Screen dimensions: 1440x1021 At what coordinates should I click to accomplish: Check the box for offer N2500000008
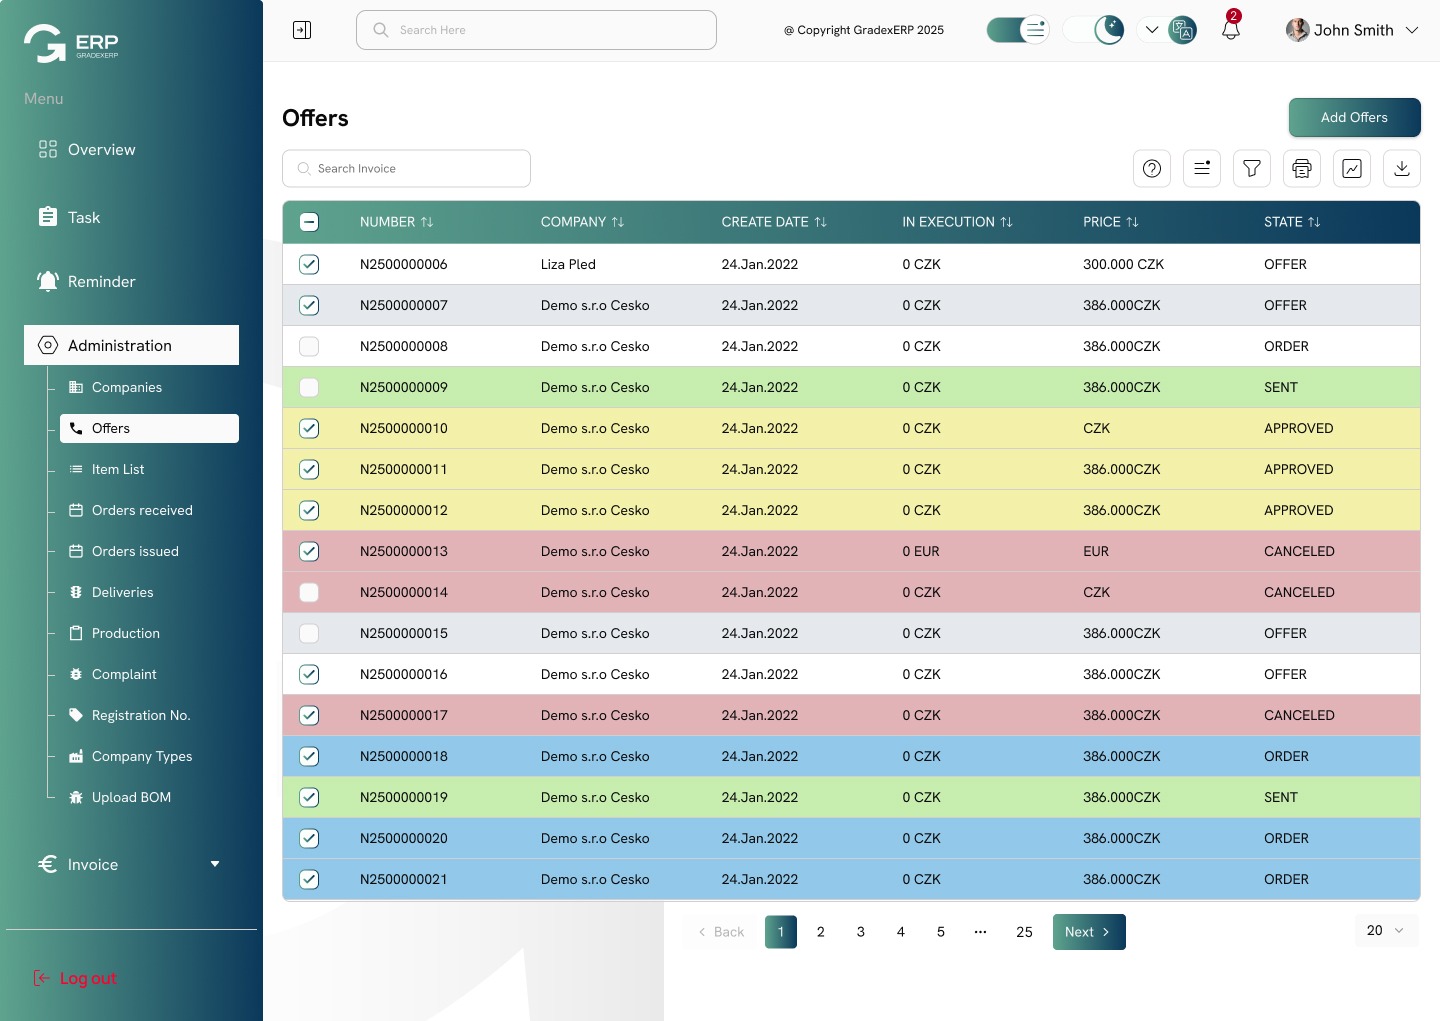[309, 346]
